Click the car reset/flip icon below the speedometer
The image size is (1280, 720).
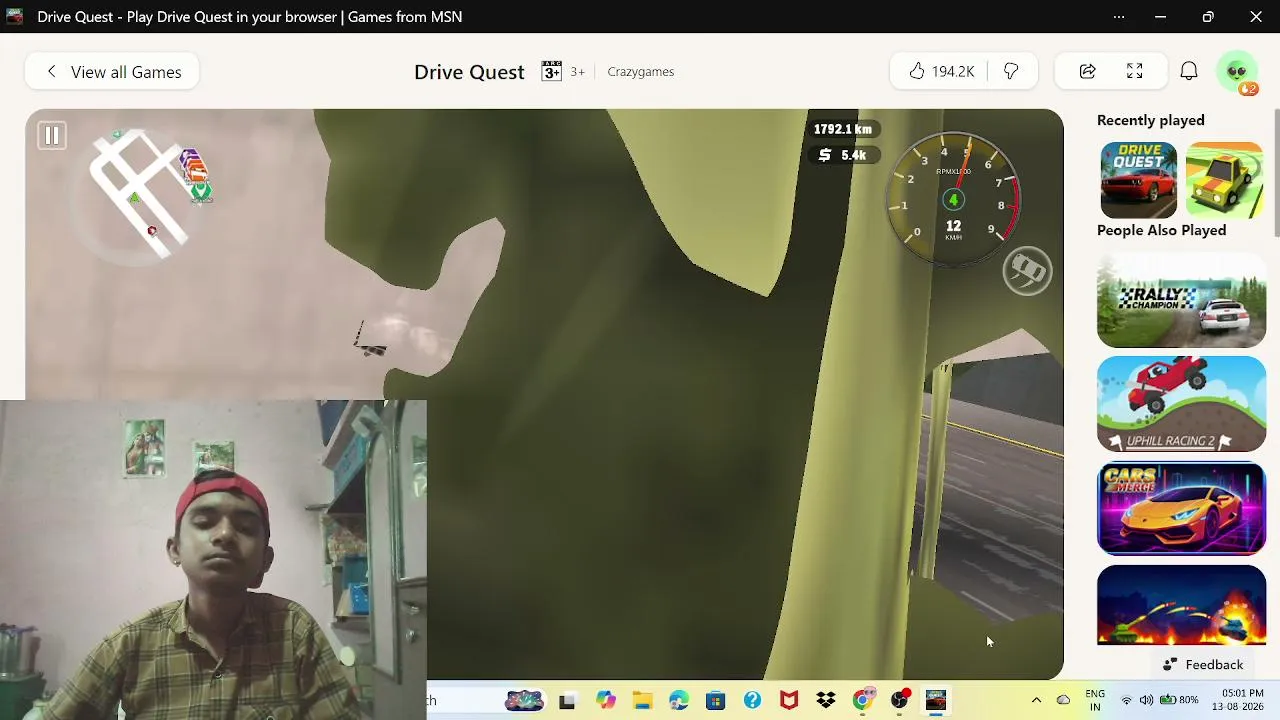click(1027, 271)
